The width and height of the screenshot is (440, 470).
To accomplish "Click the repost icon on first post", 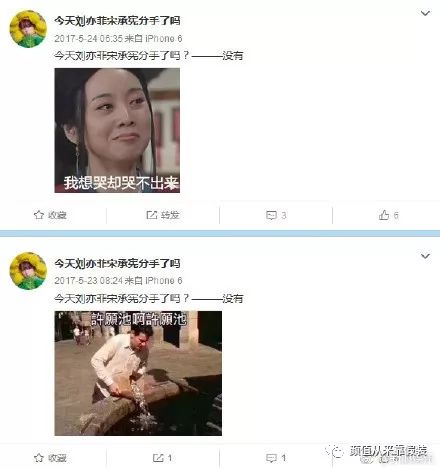I will click(x=152, y=215).
